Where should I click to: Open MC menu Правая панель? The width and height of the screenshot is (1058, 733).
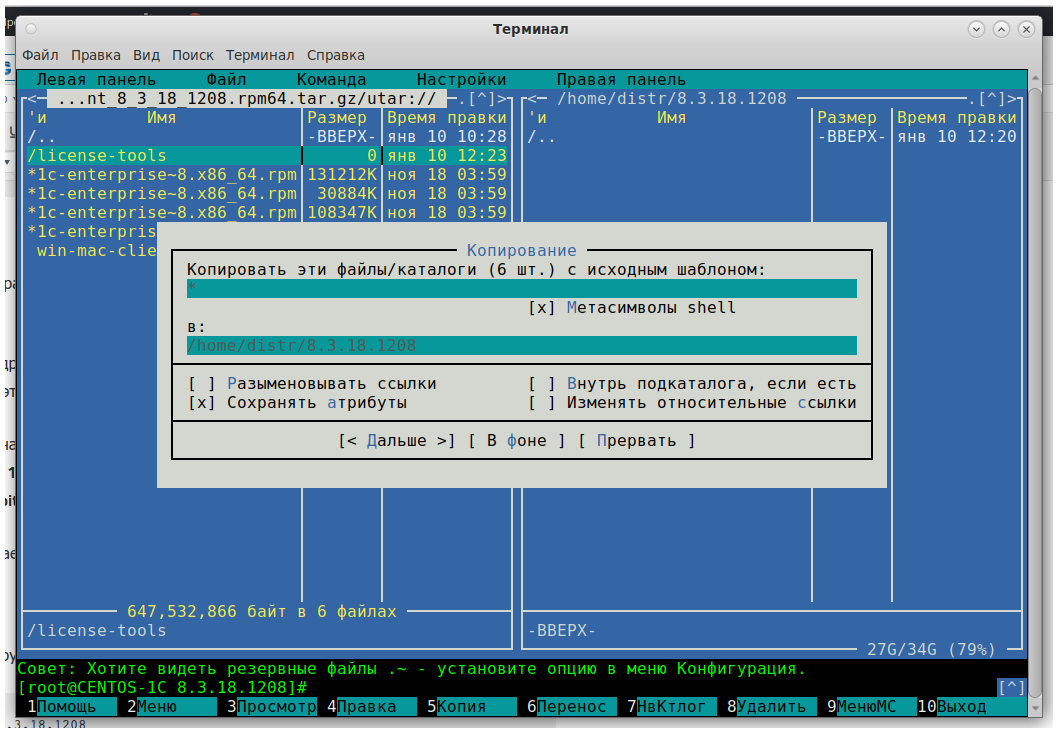coord(621,80)
